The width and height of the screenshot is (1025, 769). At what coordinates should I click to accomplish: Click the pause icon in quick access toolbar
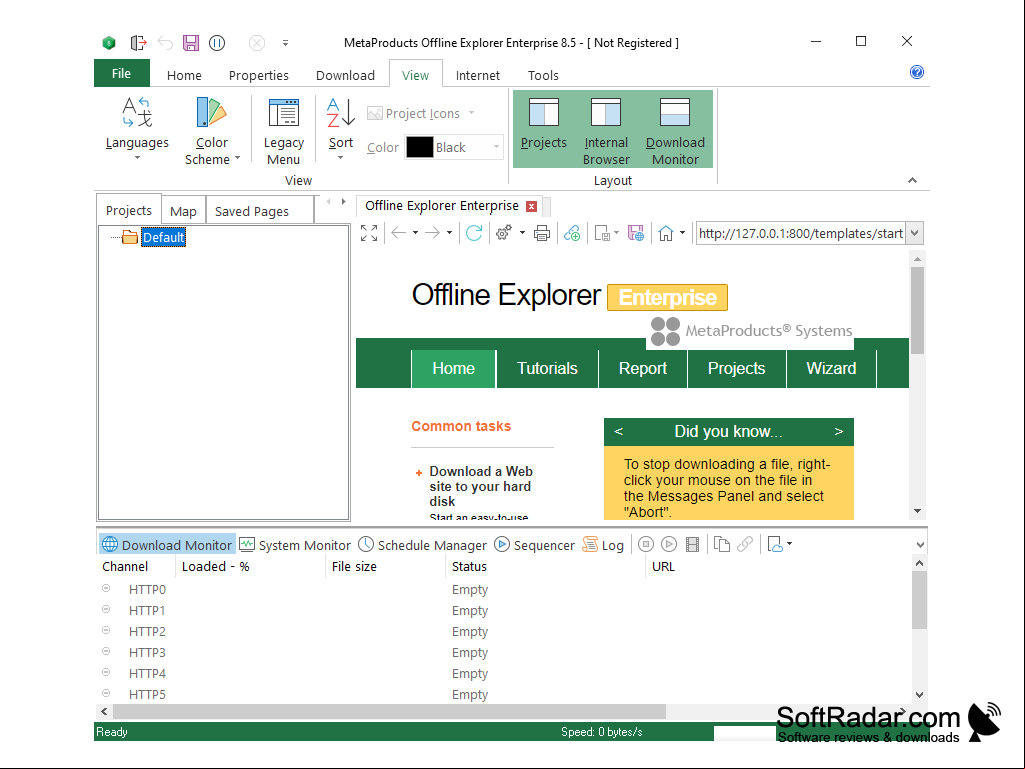[217, 43]
